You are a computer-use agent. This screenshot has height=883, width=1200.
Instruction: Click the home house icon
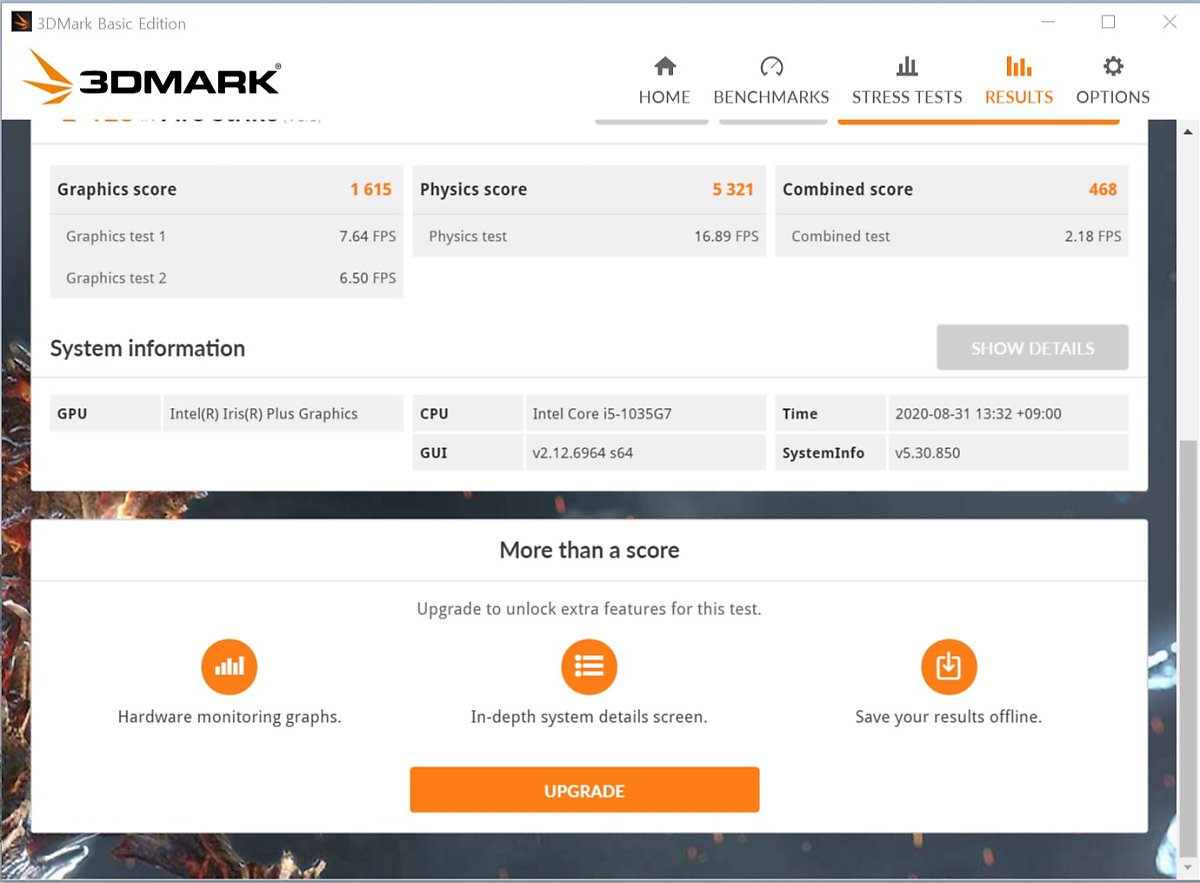pos(665,67)
